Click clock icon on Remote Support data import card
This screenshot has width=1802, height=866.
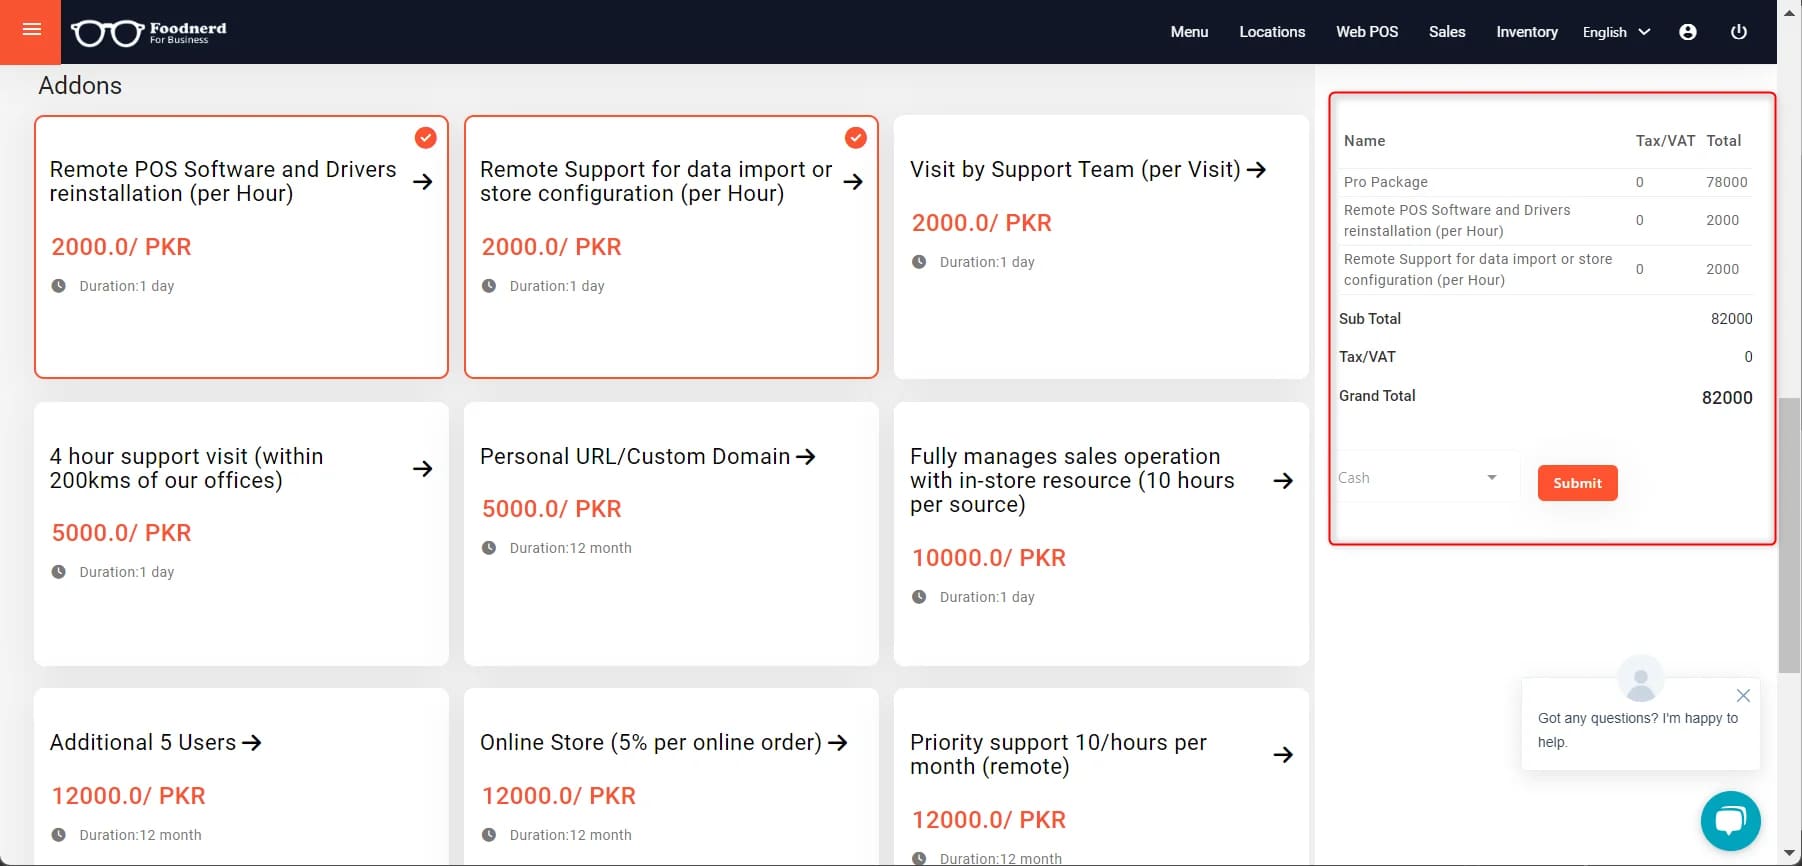coord(489,286)
